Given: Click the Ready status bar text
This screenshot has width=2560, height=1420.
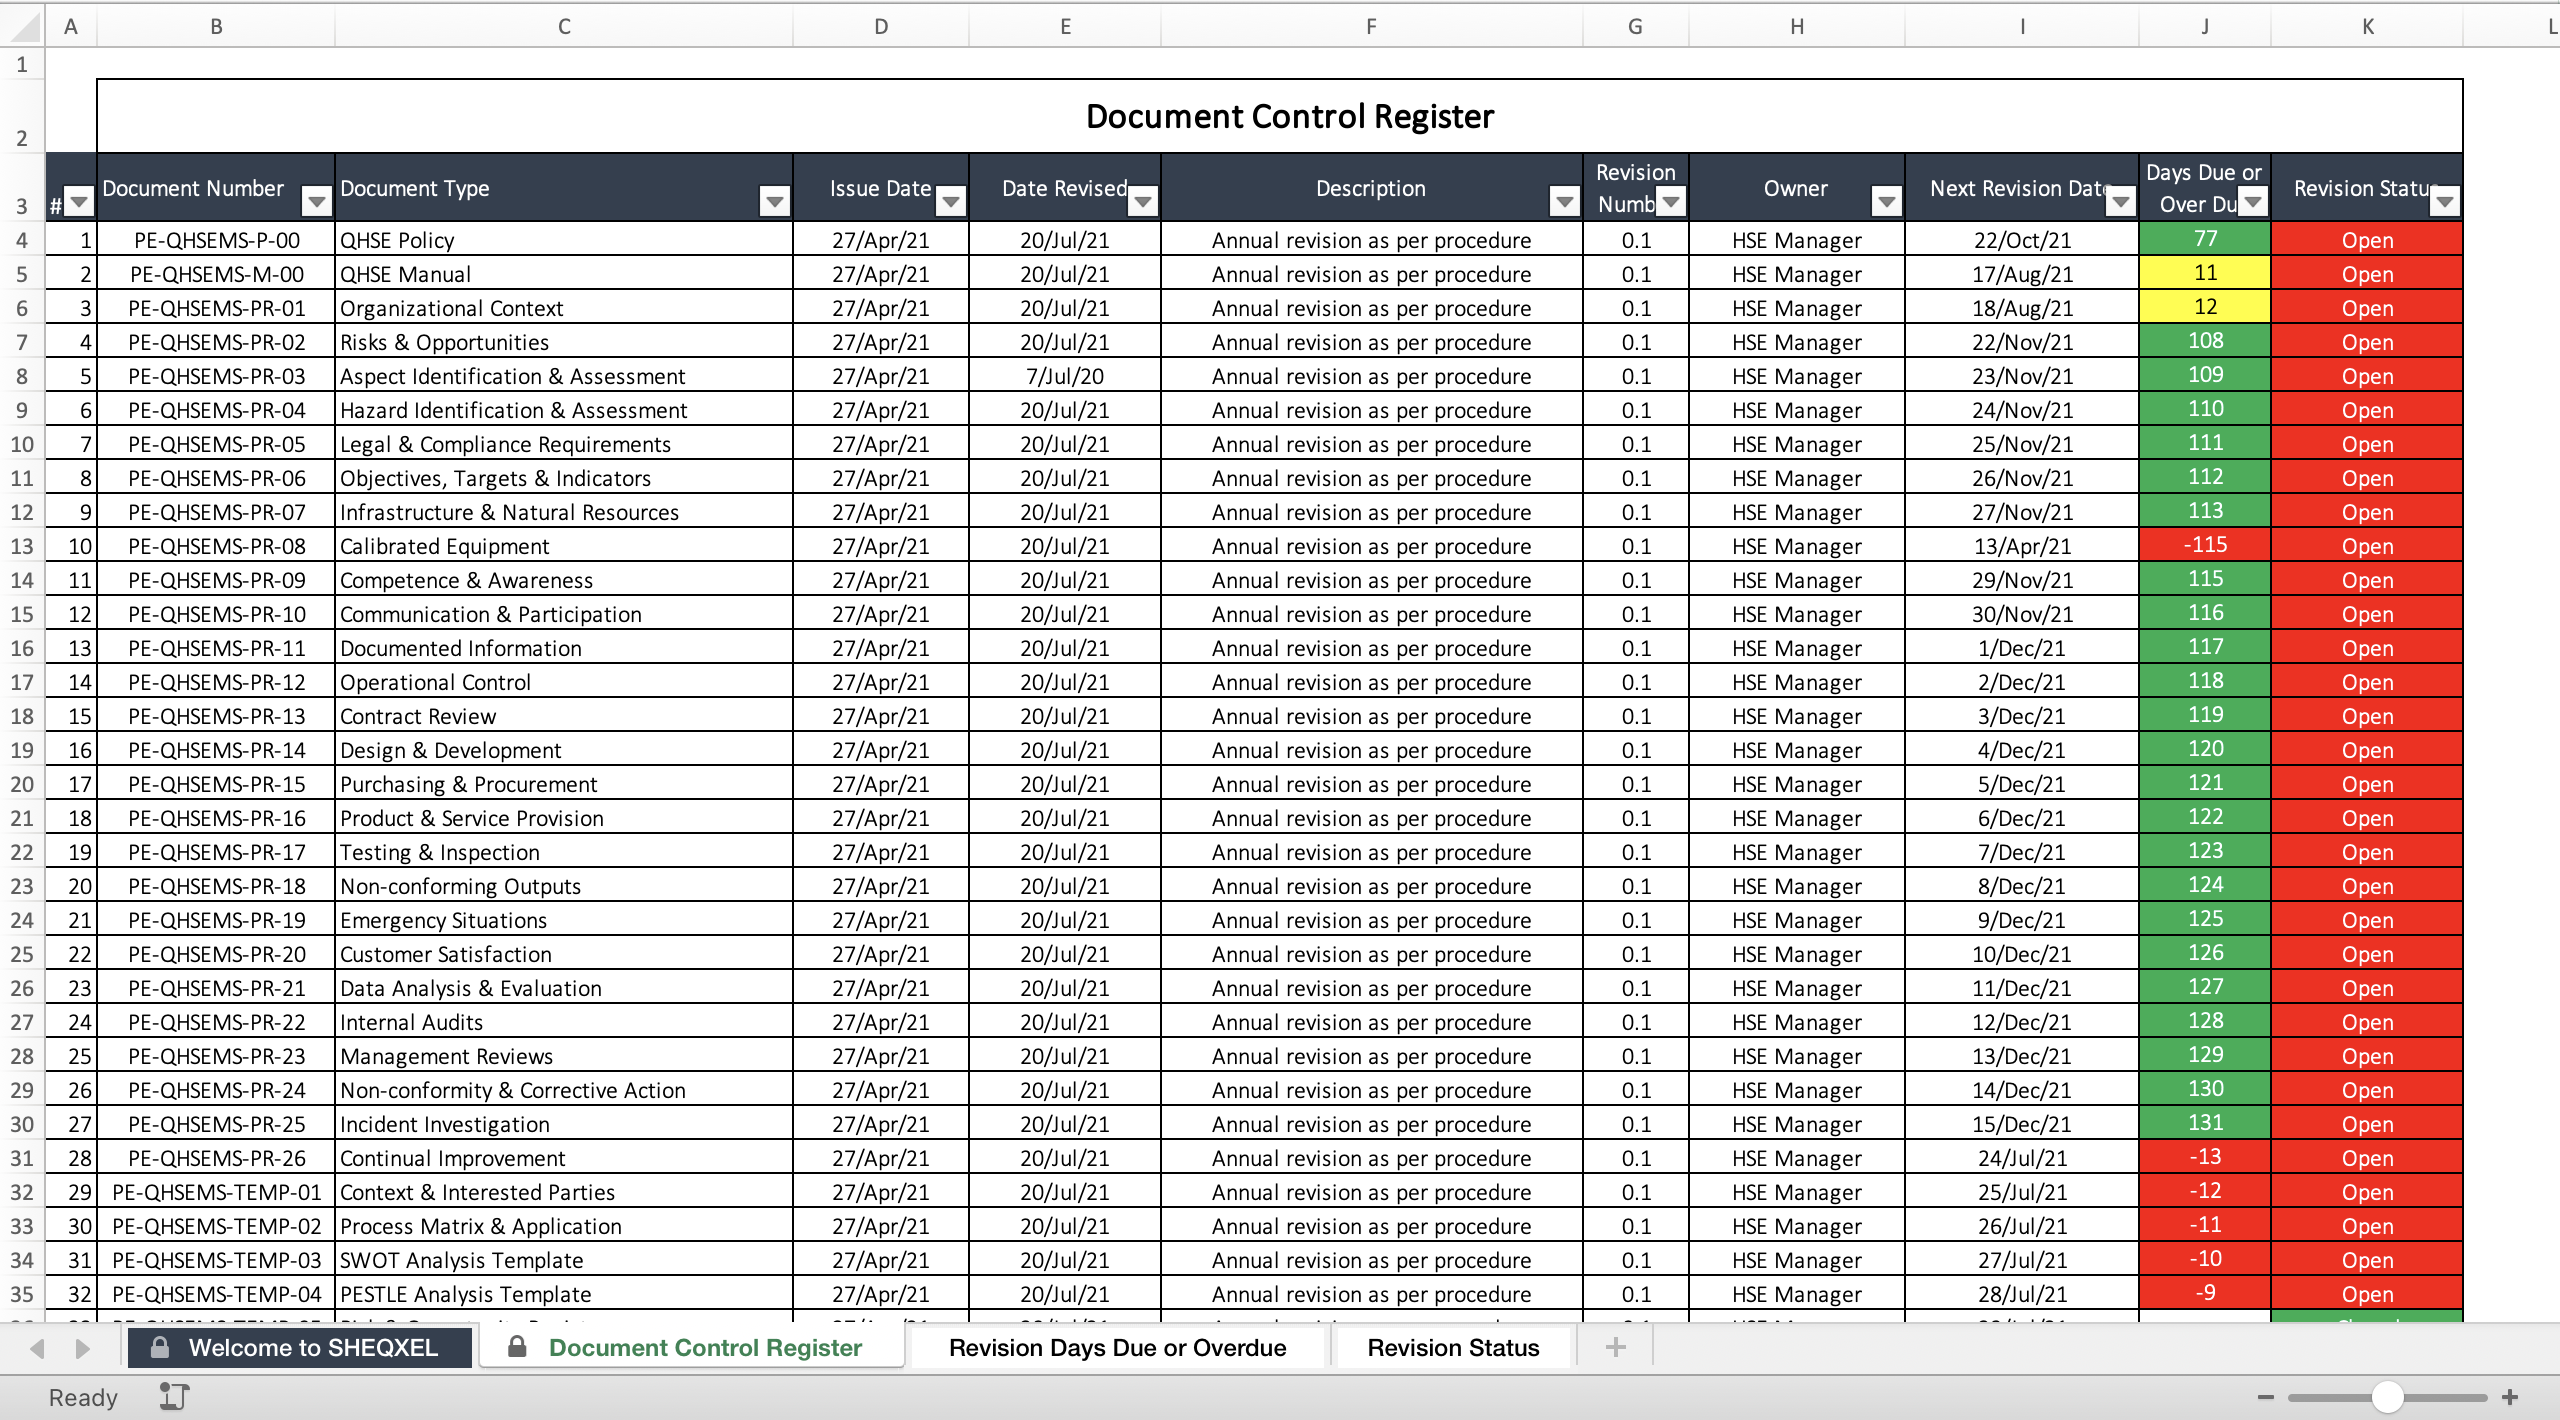Looking at the screenshot, I should [83, 1397].
